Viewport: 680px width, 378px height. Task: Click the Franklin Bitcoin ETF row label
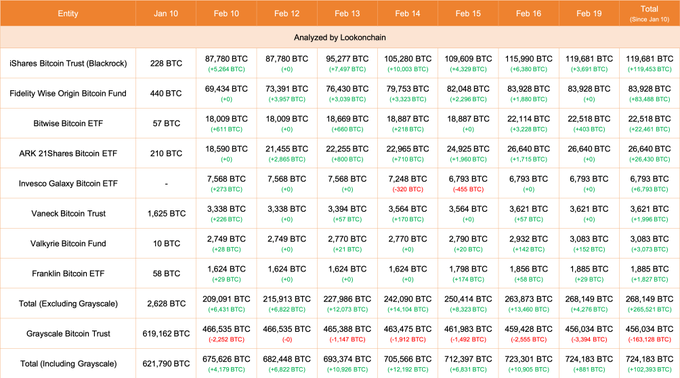68,274
